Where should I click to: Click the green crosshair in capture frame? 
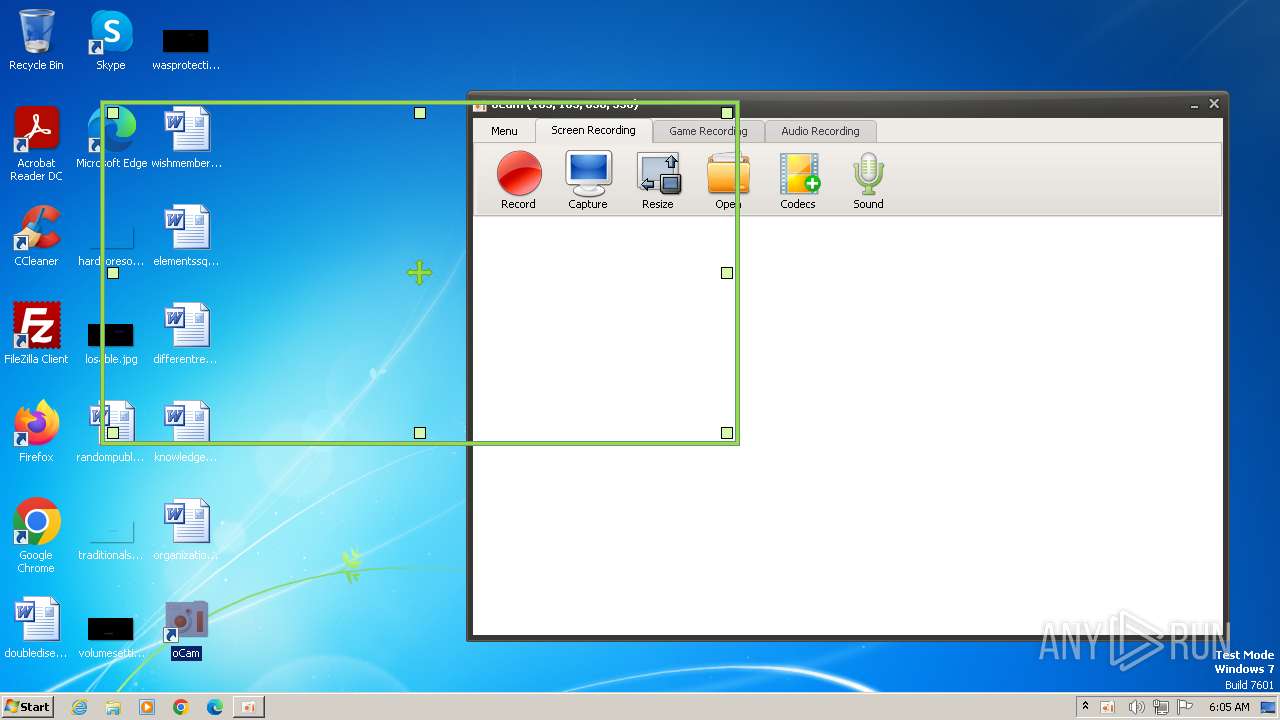pos(419,272)
